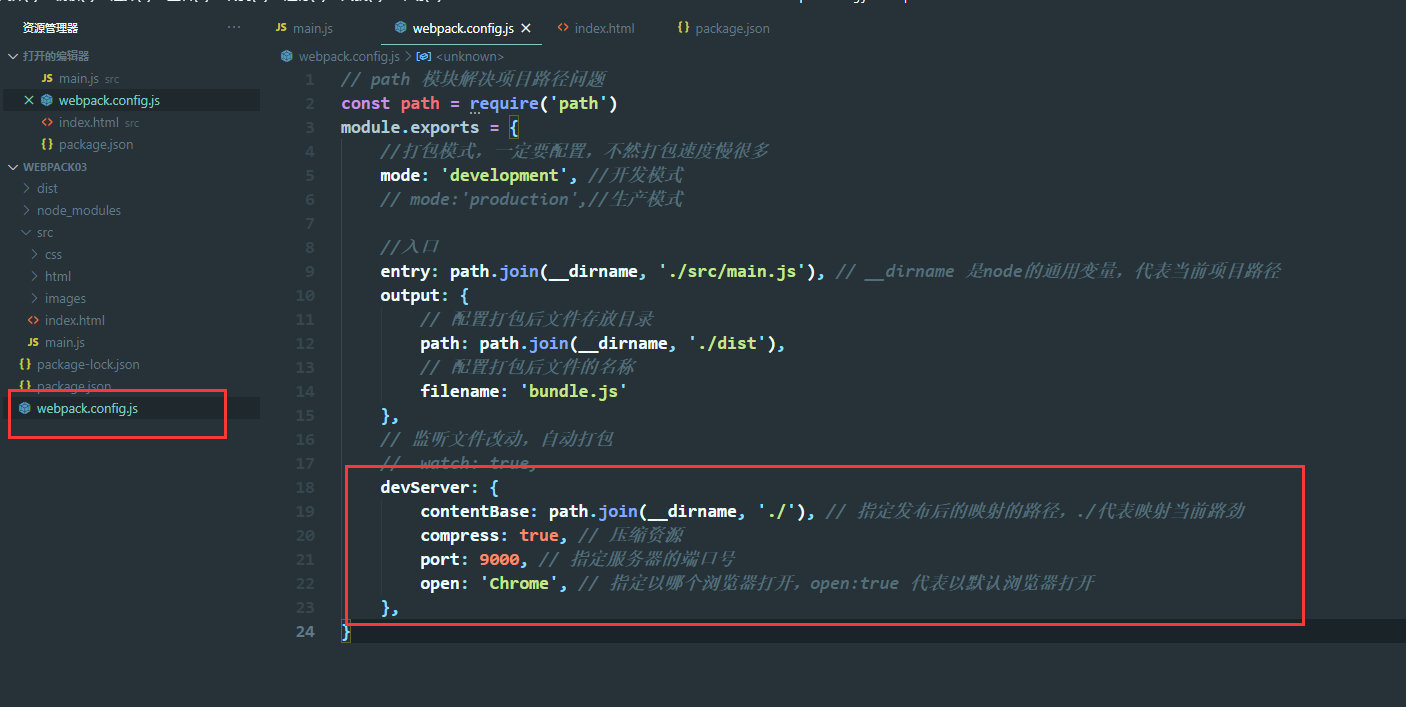Click line number 24 in the gutter
This screenshot has width=1406, height=707.
point(305,631)
